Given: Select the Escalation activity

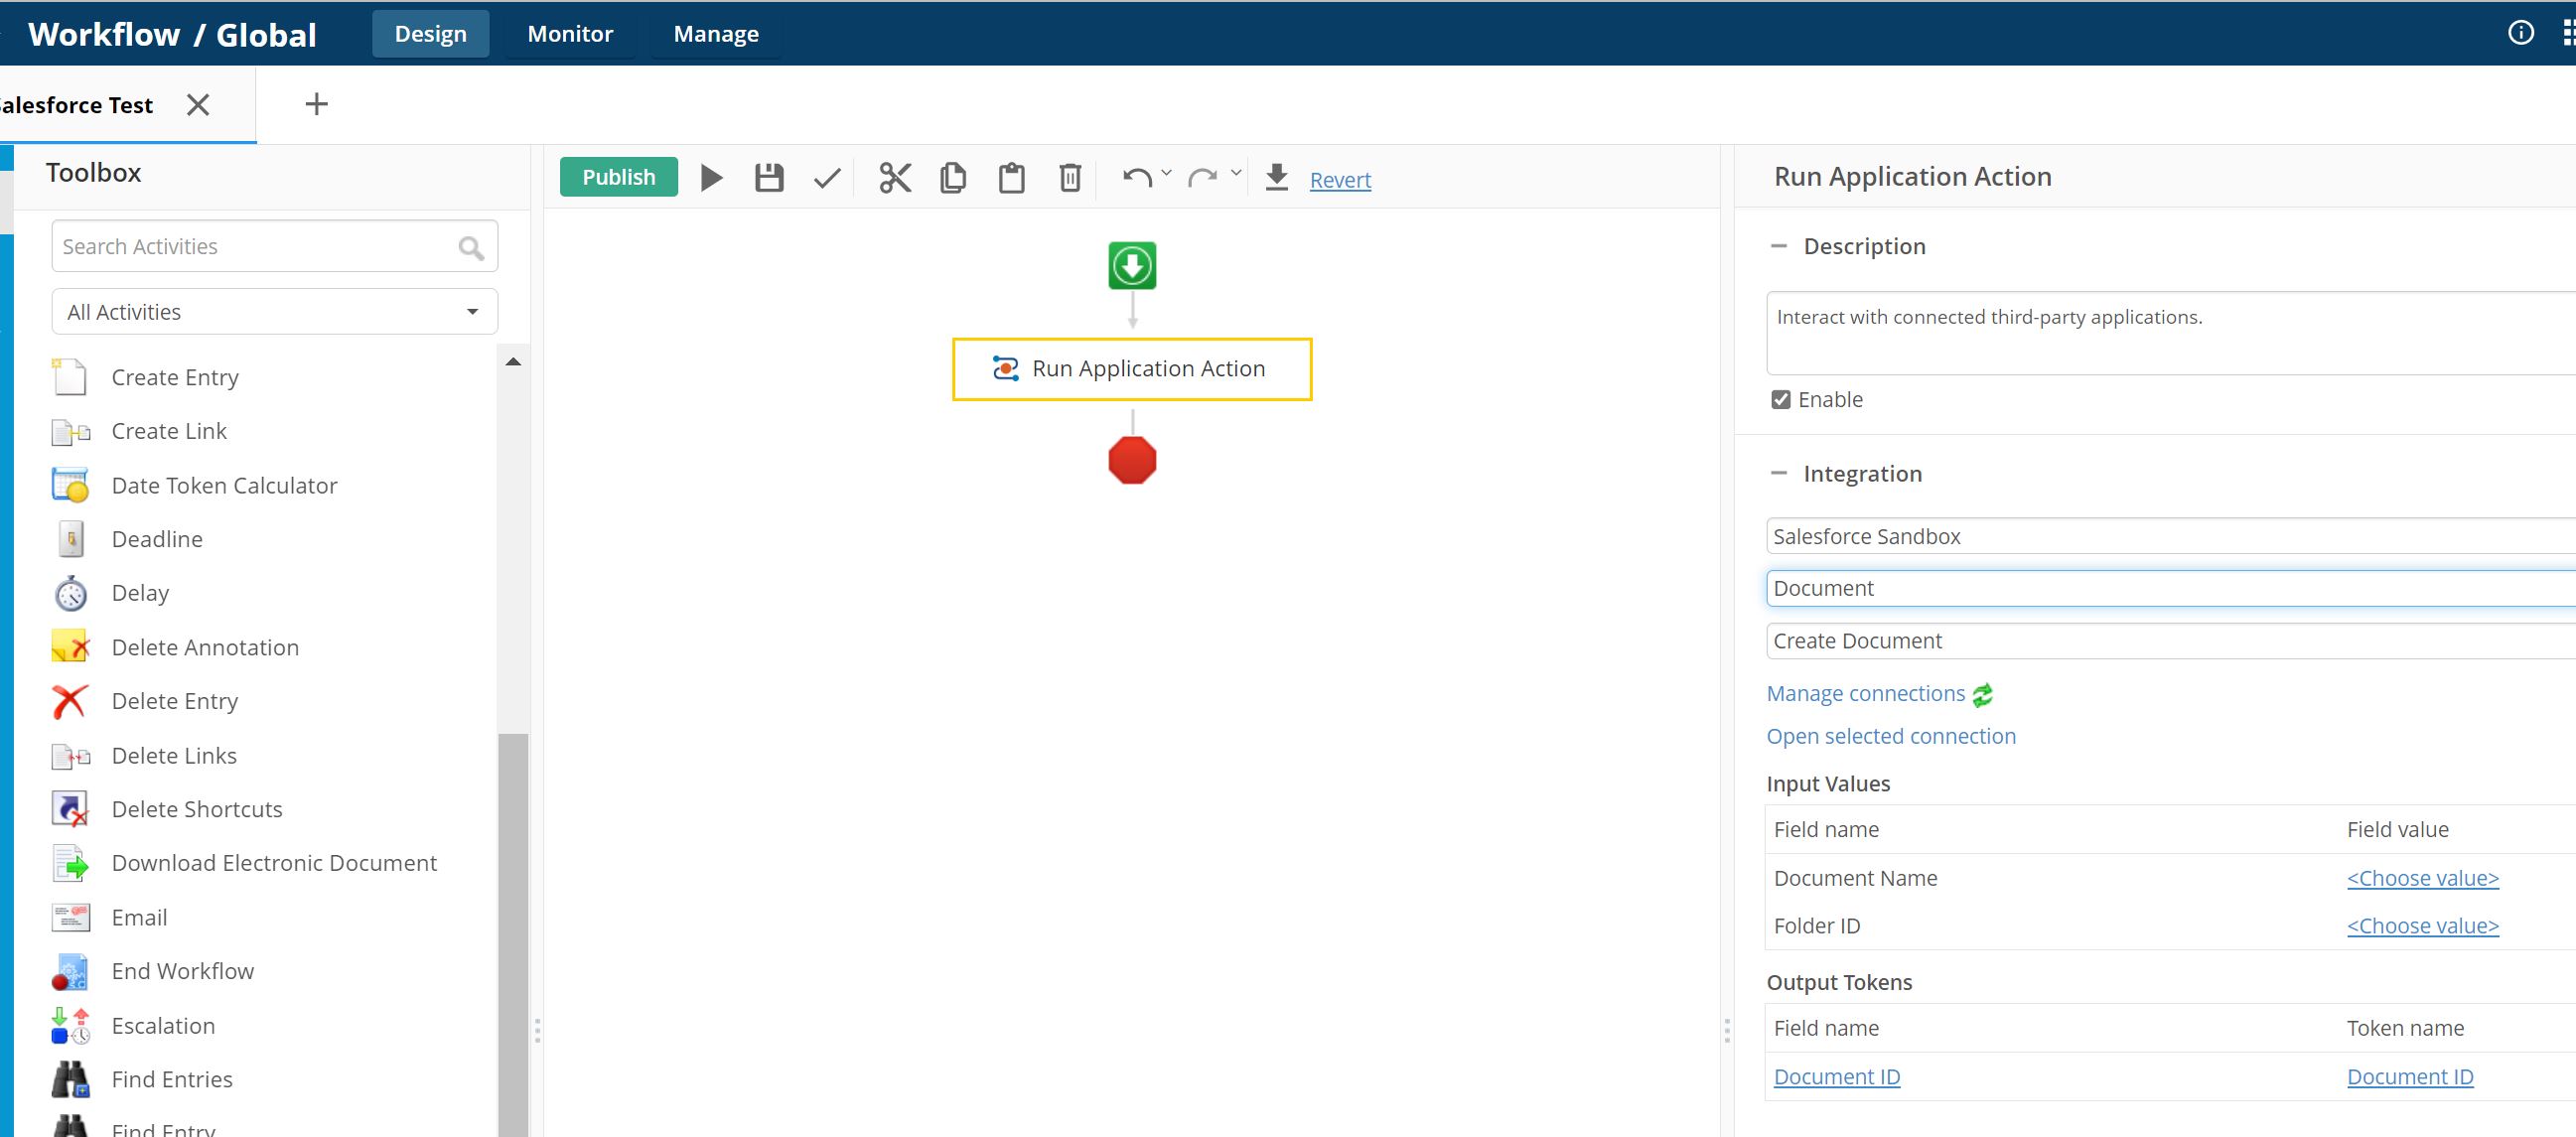Looking at the screenshot, I should click(163, 1025).
